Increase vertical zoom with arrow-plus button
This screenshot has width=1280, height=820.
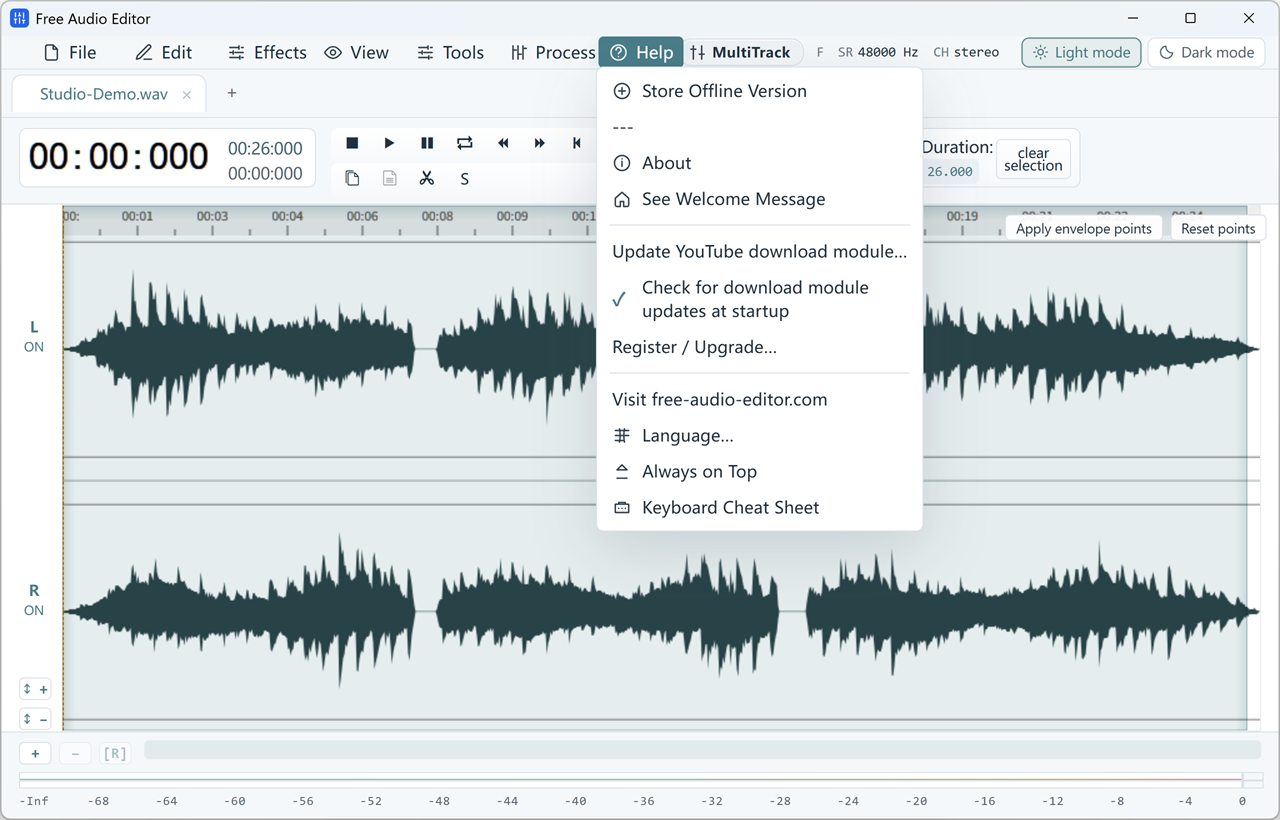tap(35, 689)
